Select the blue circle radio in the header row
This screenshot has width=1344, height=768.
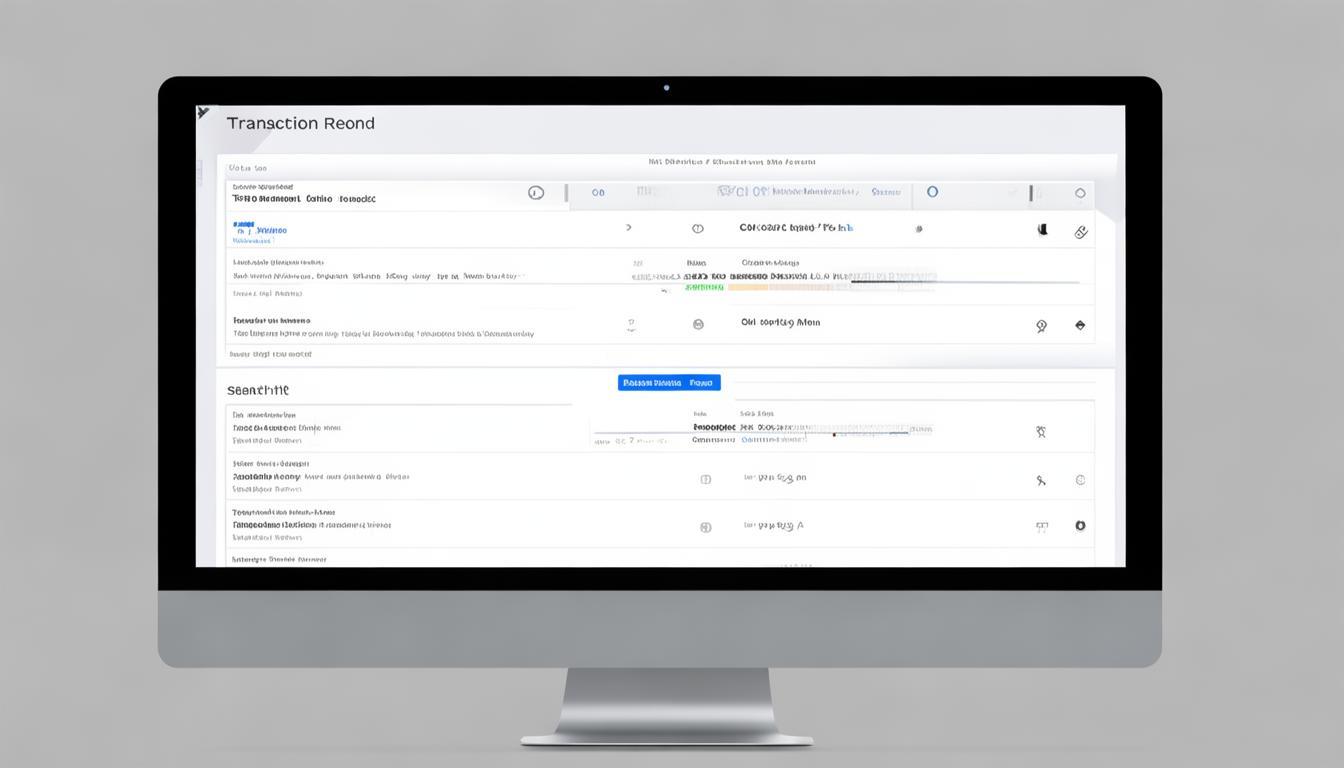[932, 192]
